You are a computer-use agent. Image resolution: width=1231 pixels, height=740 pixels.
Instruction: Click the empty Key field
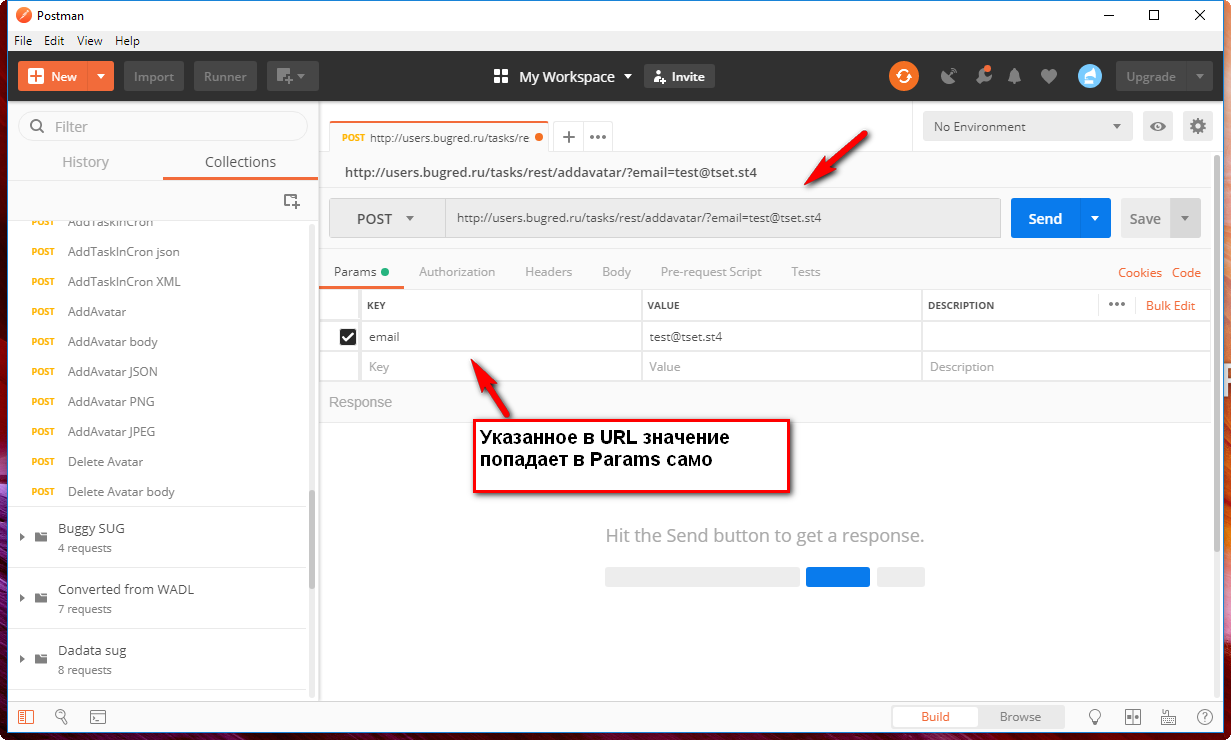[501, 367]
